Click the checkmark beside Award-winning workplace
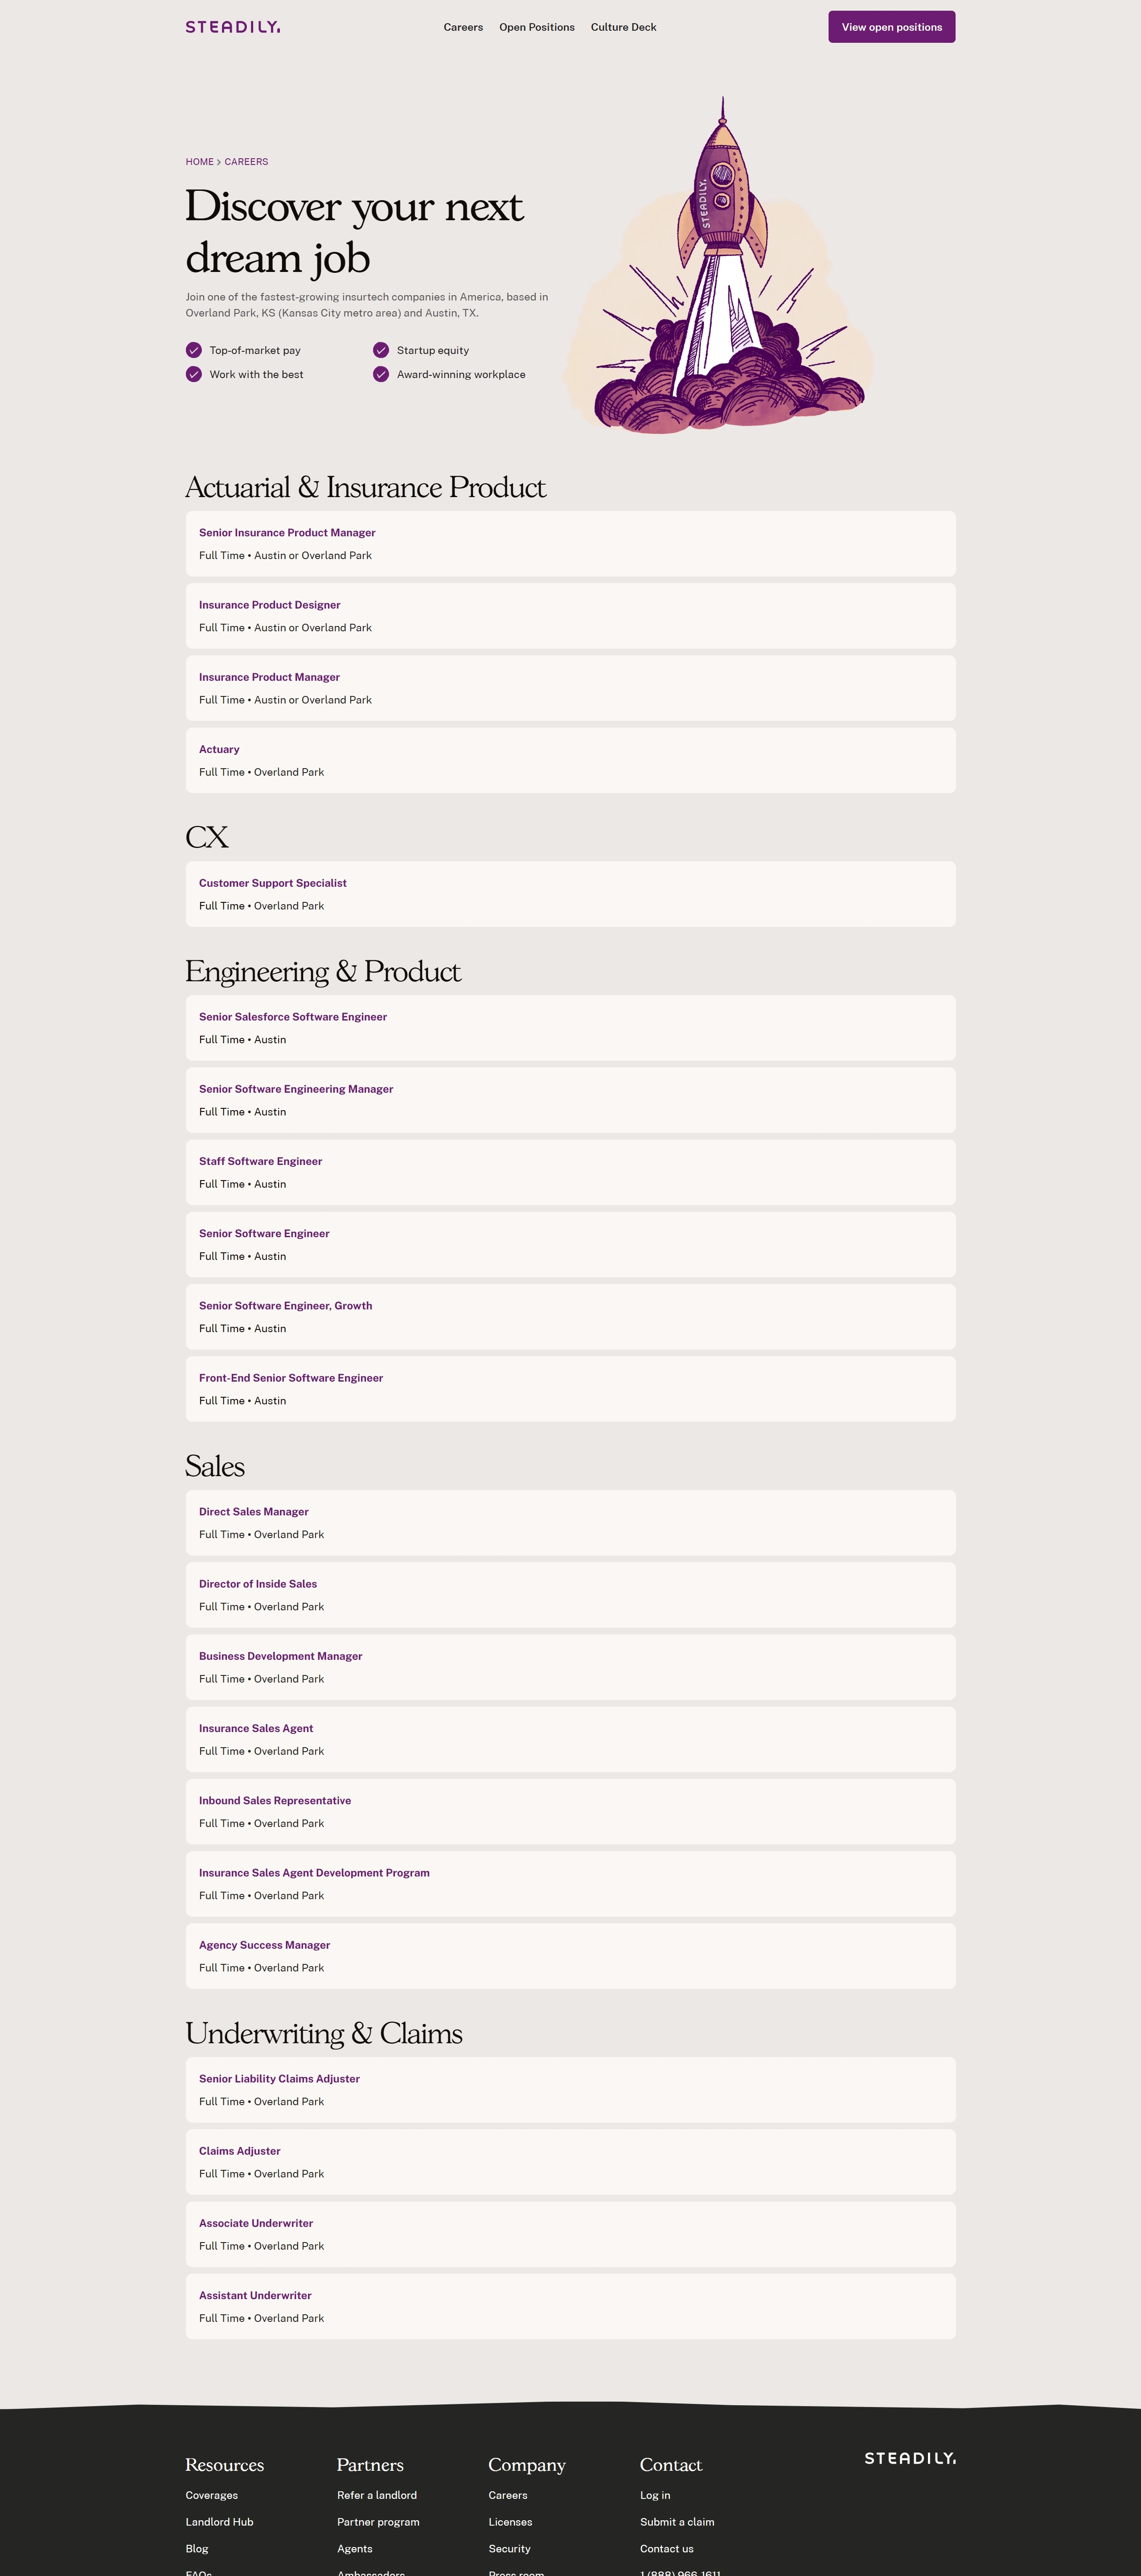 [x=381, y=374]
